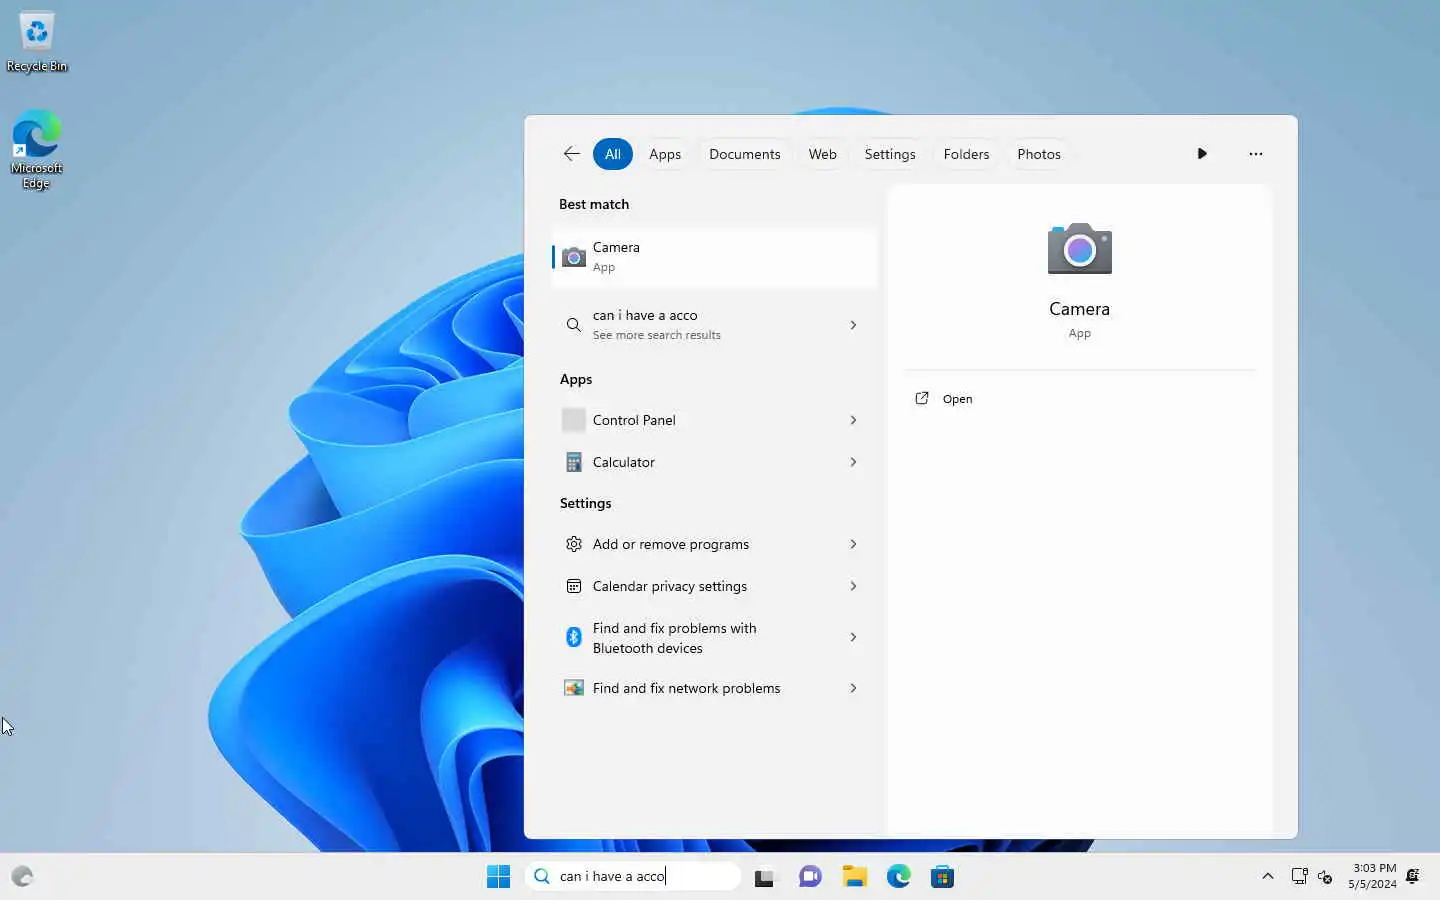Expand the 'can i have a acco' result arrow
1440x900 pixels.
(853, 325)
